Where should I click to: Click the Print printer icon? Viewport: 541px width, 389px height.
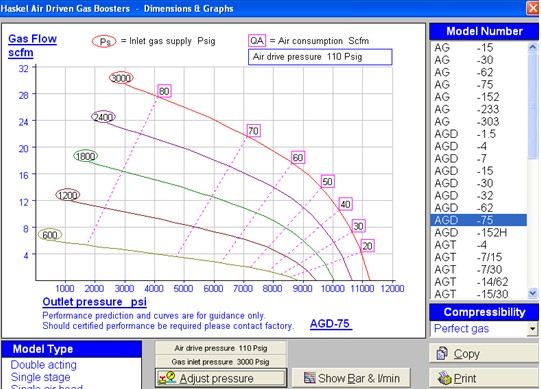pos(444,378)
